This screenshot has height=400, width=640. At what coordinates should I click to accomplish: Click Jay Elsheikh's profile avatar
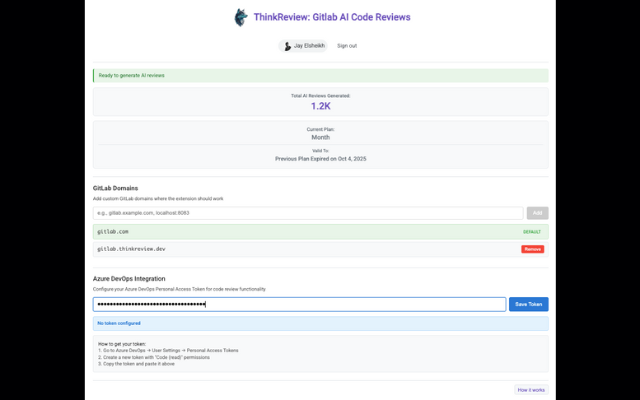[287, 46]
